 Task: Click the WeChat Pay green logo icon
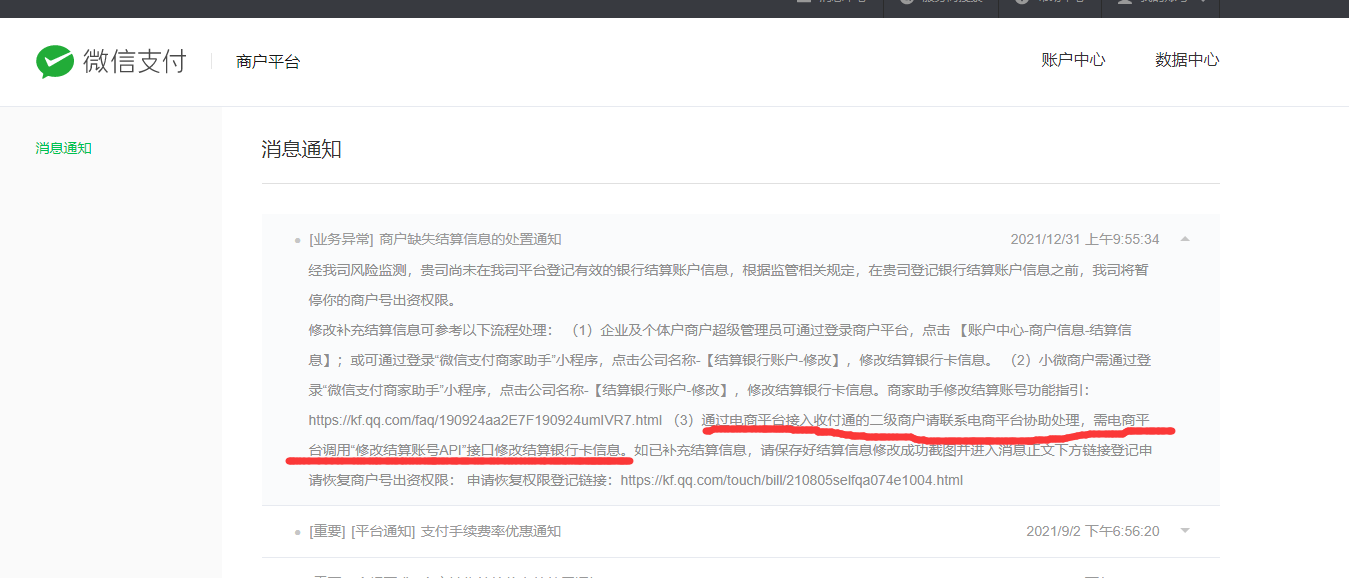(x=55, y=61)
